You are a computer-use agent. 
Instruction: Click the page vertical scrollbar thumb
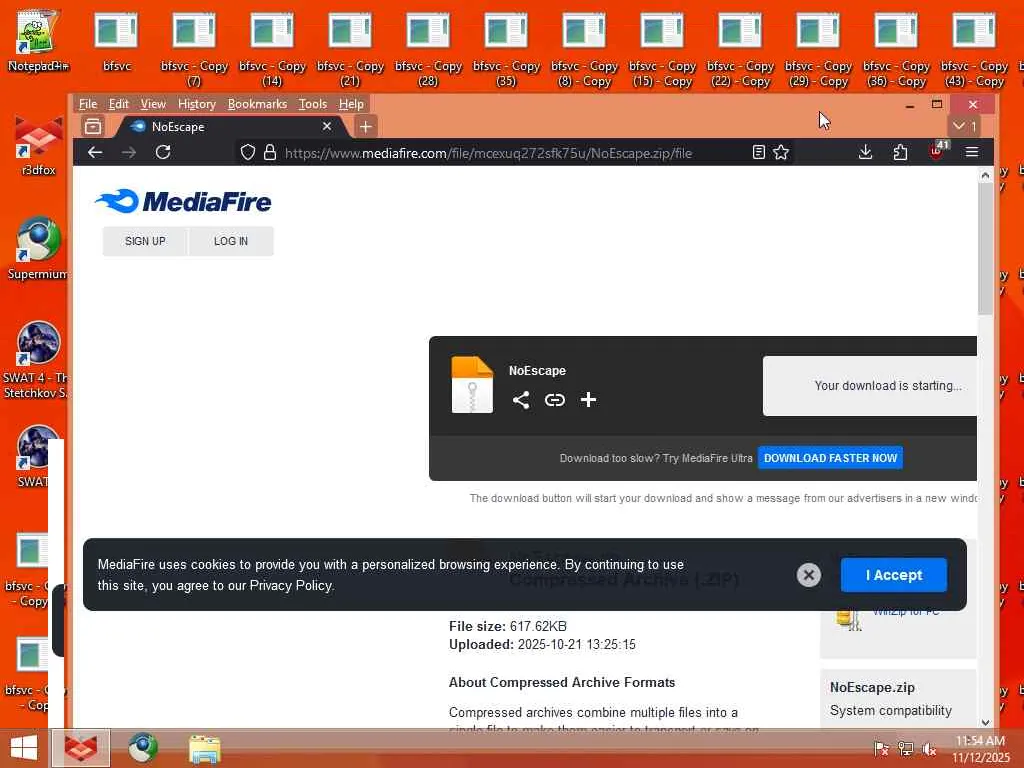985,249
